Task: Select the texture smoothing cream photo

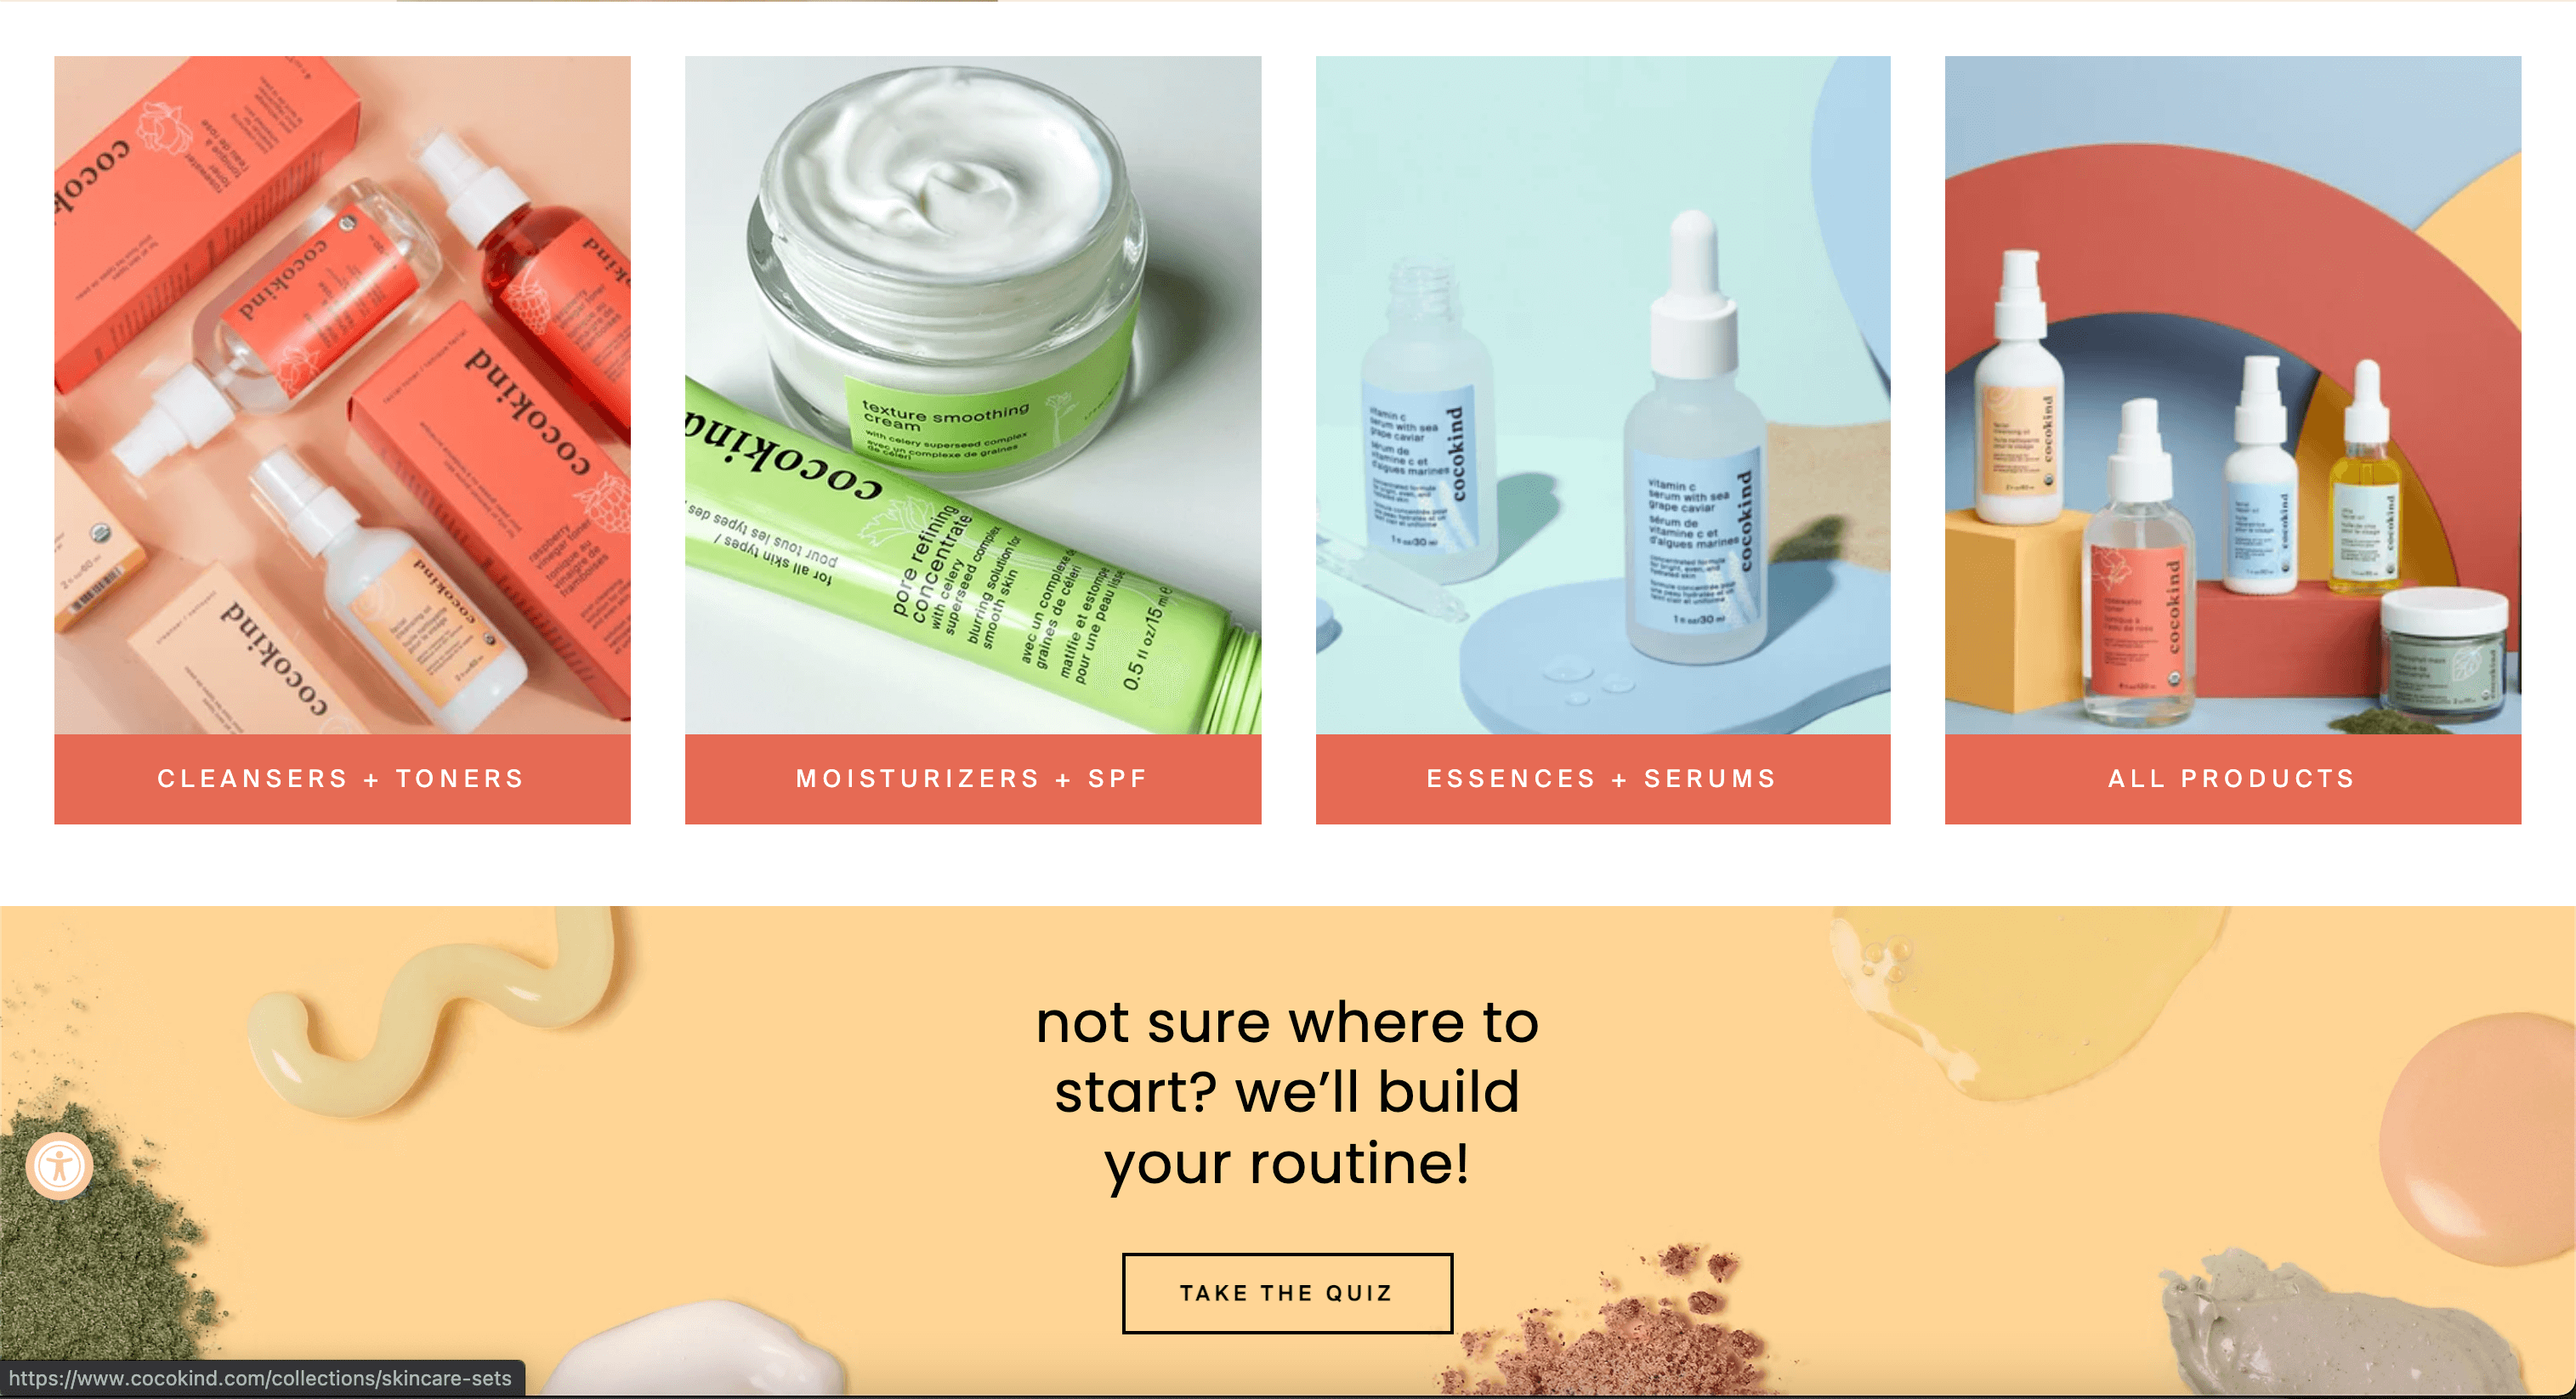Action: pos(972,395)
